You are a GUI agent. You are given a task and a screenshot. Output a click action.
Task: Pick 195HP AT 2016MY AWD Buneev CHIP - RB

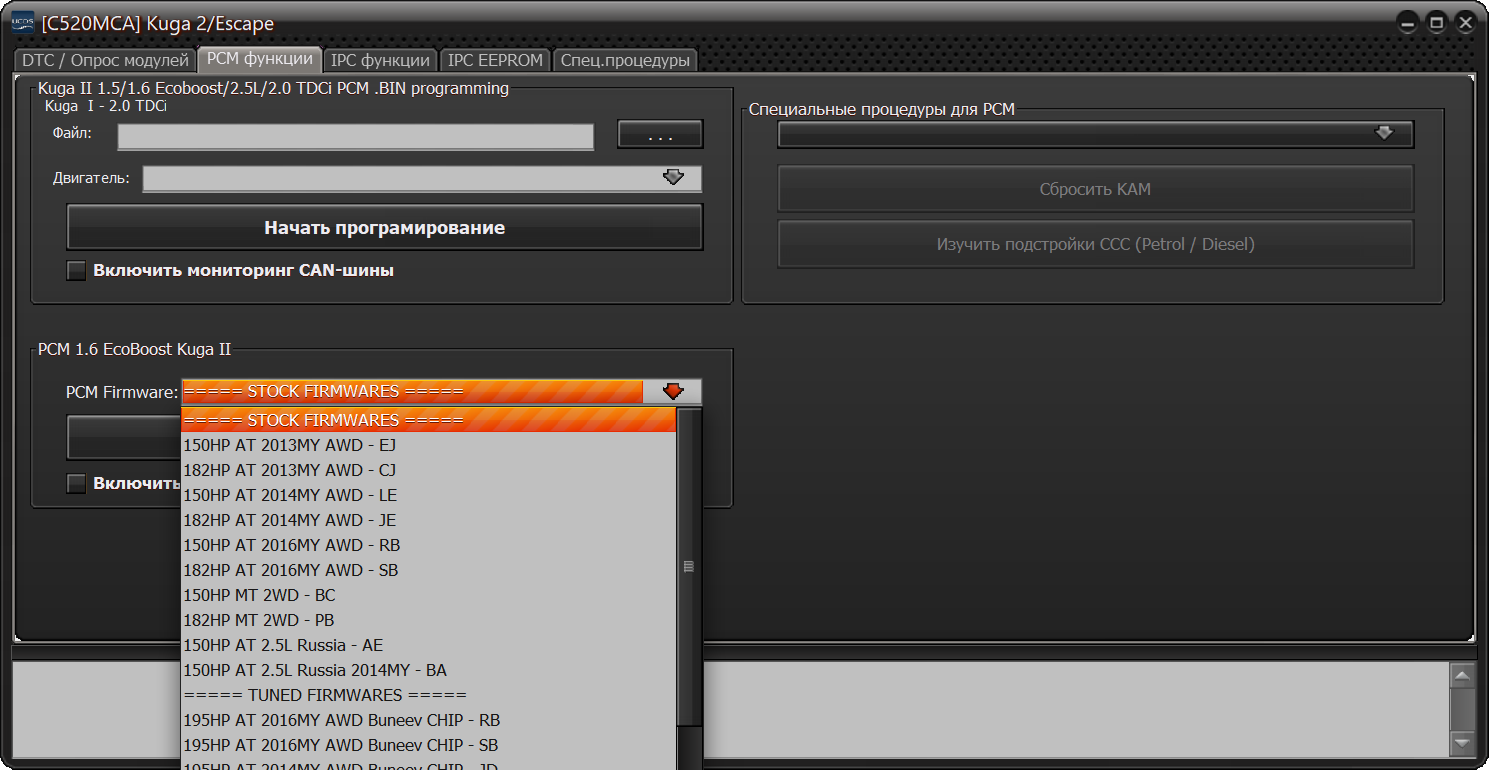pyautogui.click(x=341, y=720)
